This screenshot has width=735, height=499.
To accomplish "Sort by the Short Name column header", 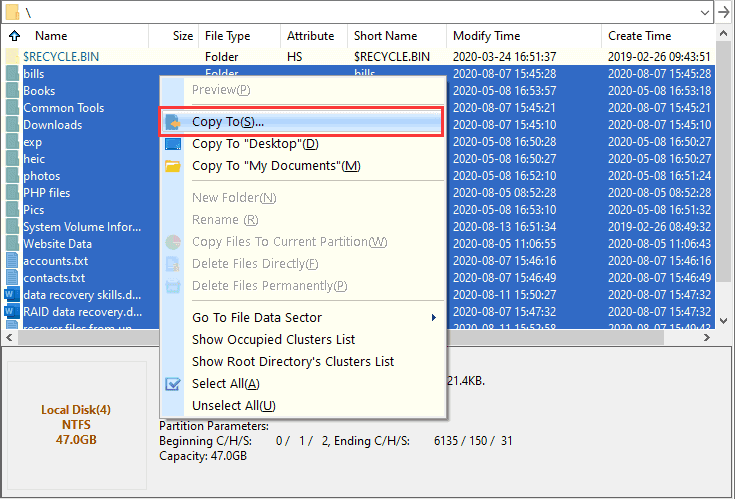I will tap(386, 36).
